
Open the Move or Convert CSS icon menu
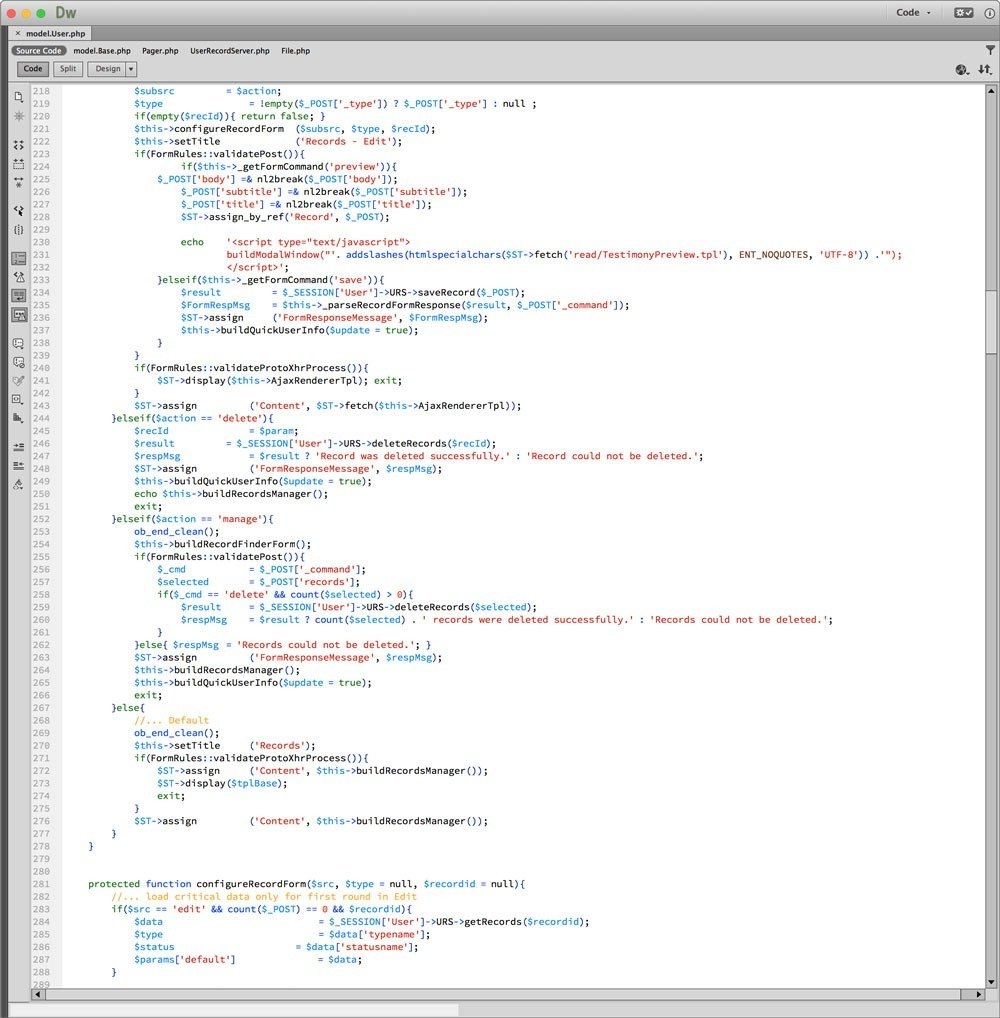[x=18, y=419]
